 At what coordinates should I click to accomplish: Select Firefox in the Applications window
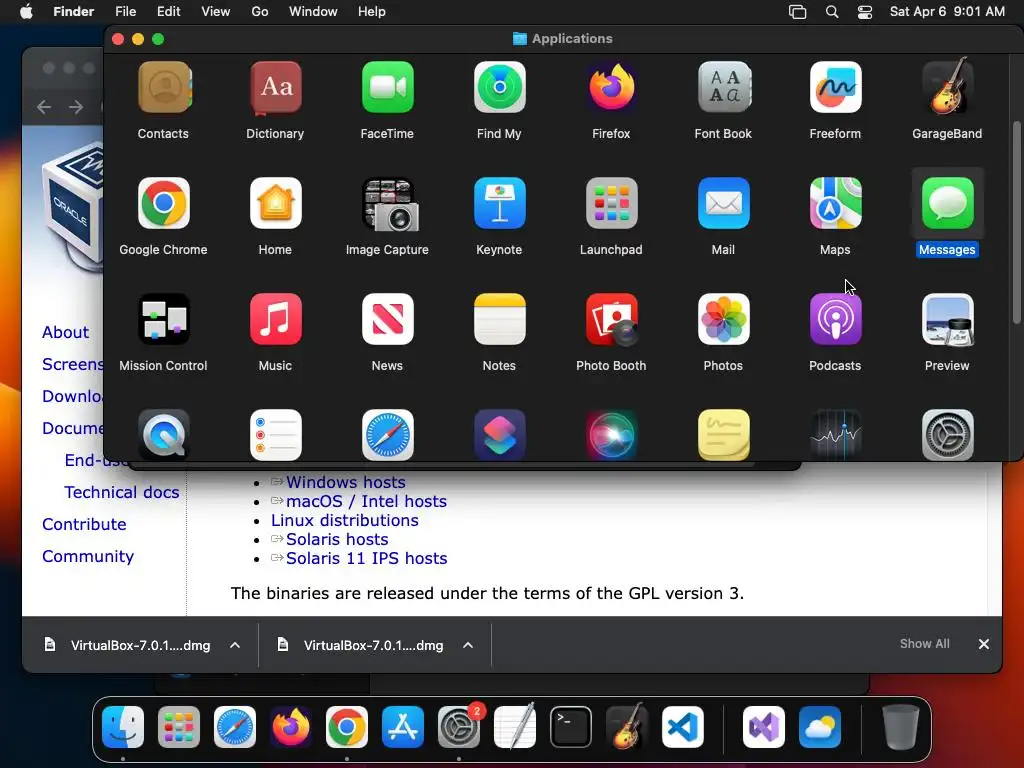tap(611, 88)
